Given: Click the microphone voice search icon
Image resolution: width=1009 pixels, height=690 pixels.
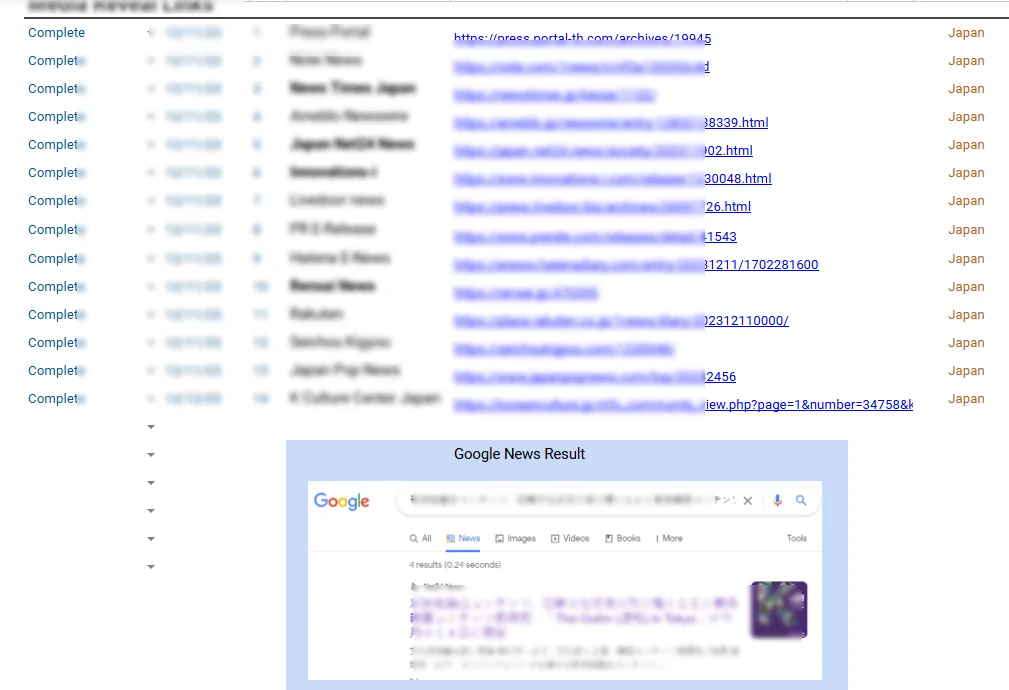Looking at the screenshot, I should click(777, 500).
